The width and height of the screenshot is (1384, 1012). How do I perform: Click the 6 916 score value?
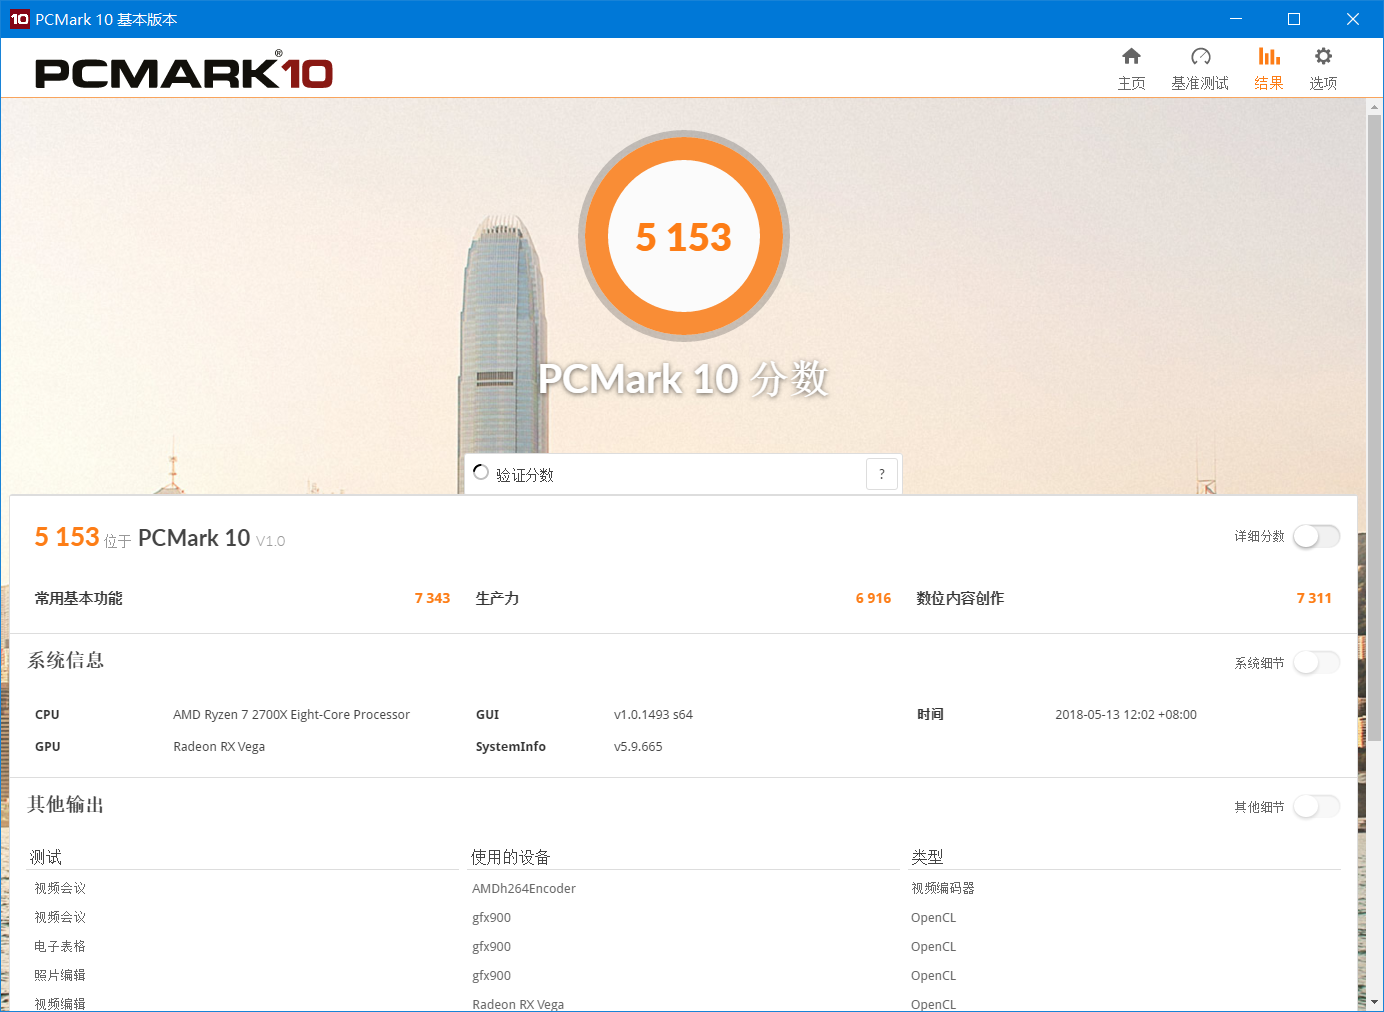tap(873, 598)
